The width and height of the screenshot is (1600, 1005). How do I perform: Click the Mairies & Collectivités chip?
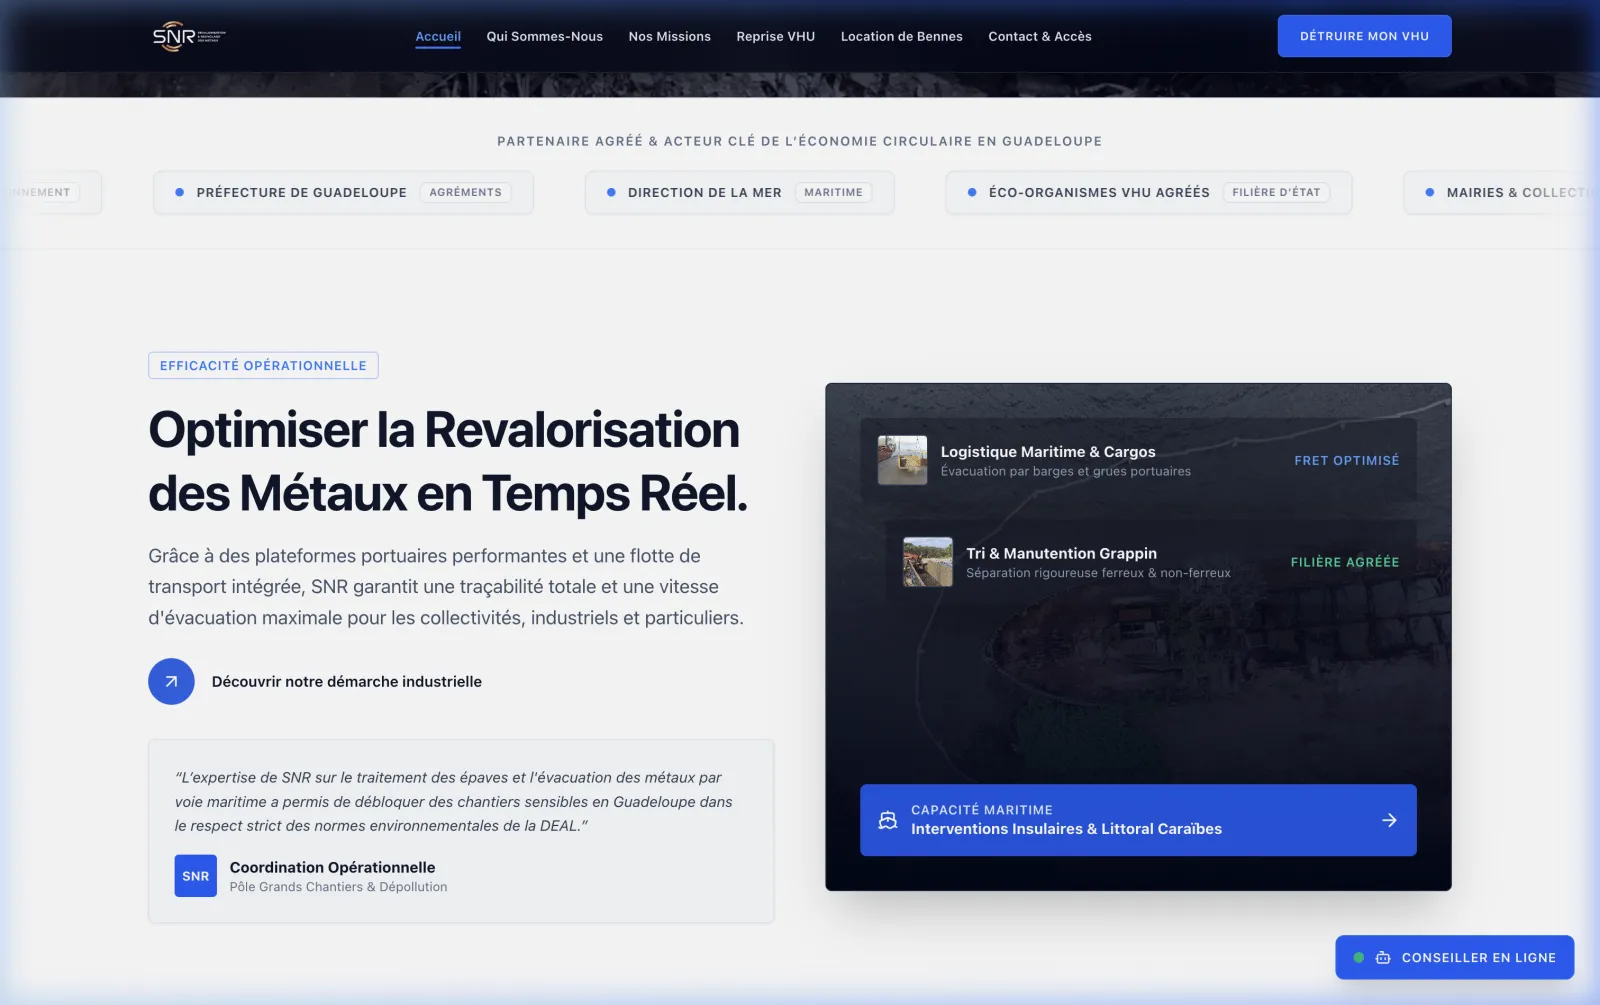pos(1501,192)
